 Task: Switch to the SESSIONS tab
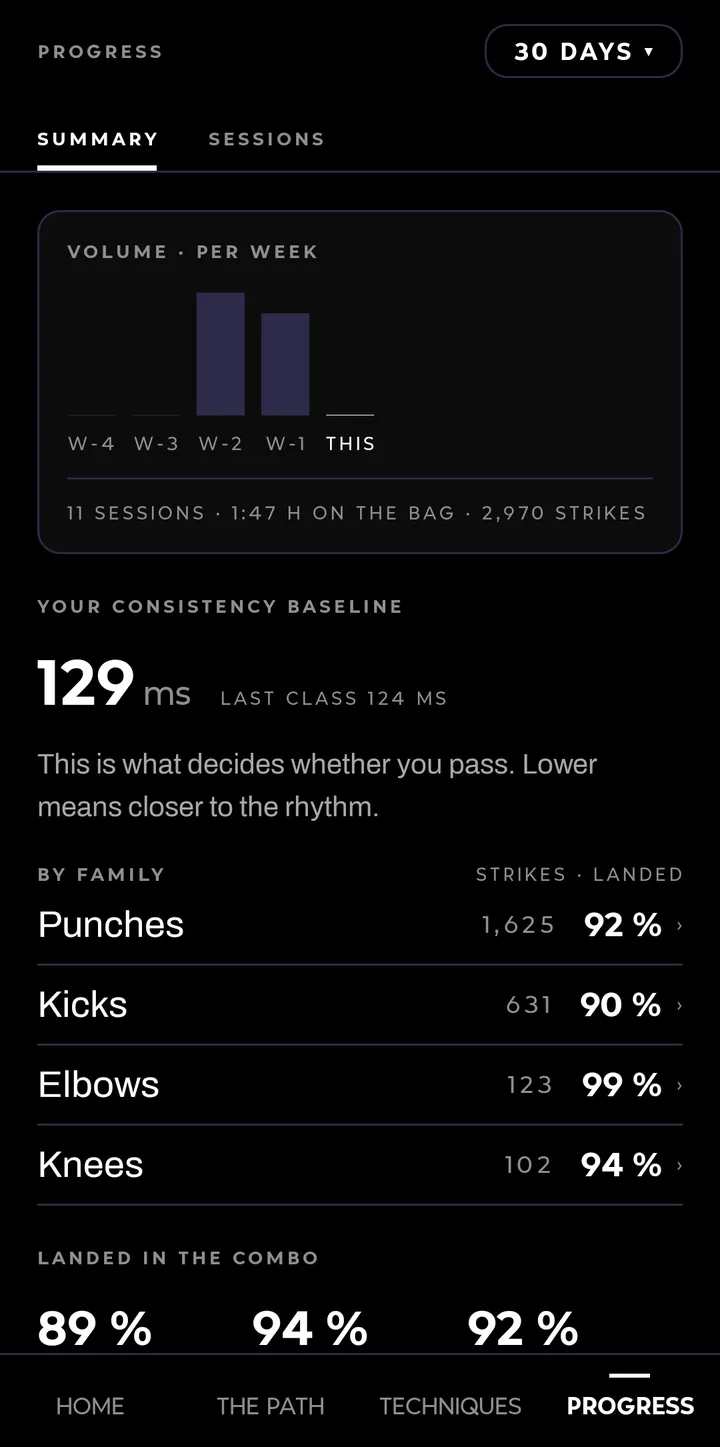(266, 139)
